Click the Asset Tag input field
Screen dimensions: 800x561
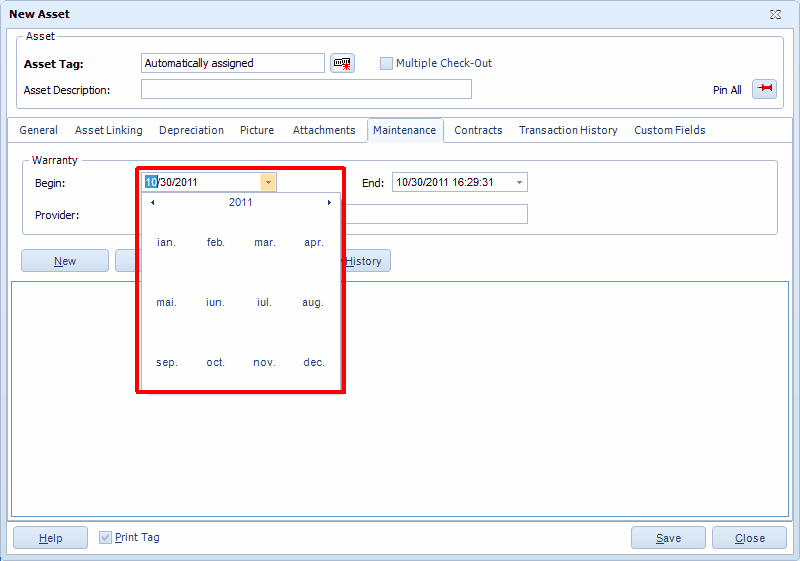(x=233, y=63)
